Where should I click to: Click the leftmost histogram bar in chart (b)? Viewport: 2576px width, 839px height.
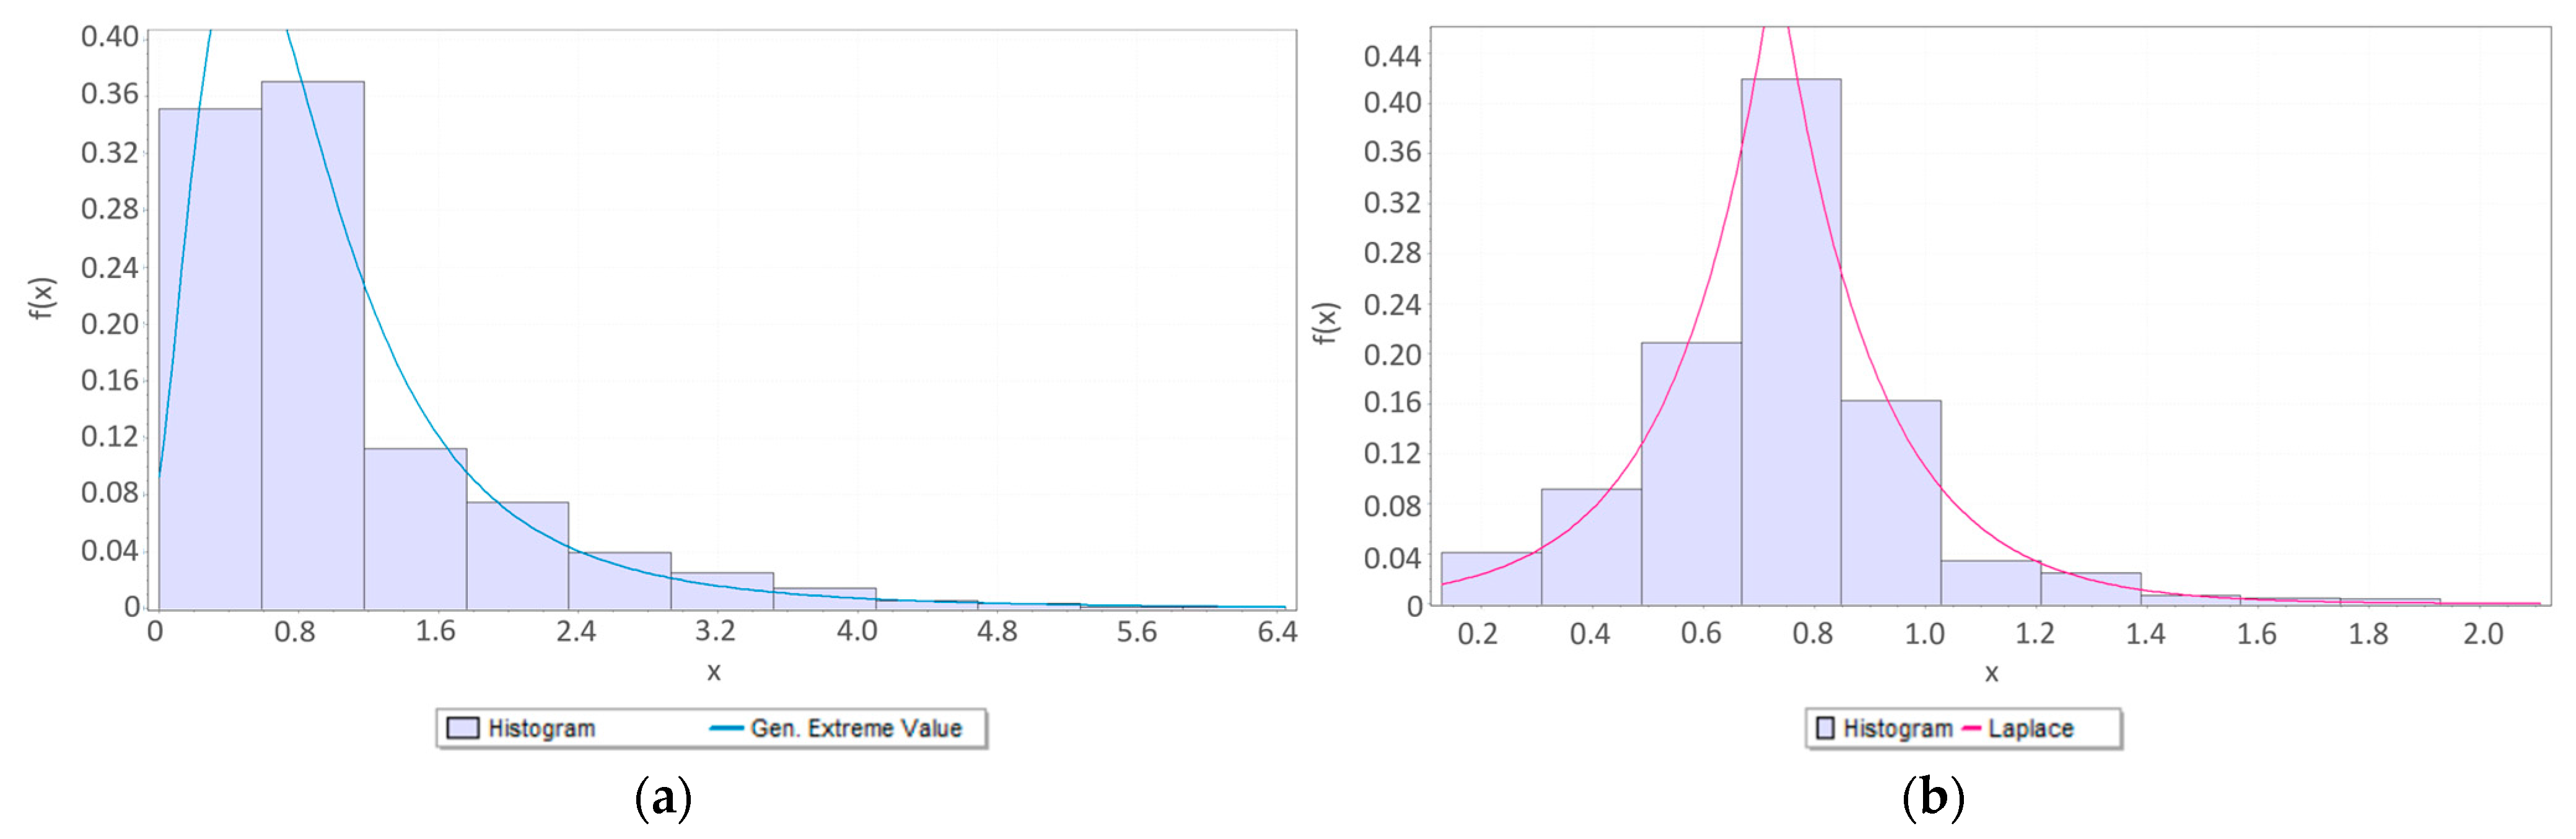[1490, 579]
